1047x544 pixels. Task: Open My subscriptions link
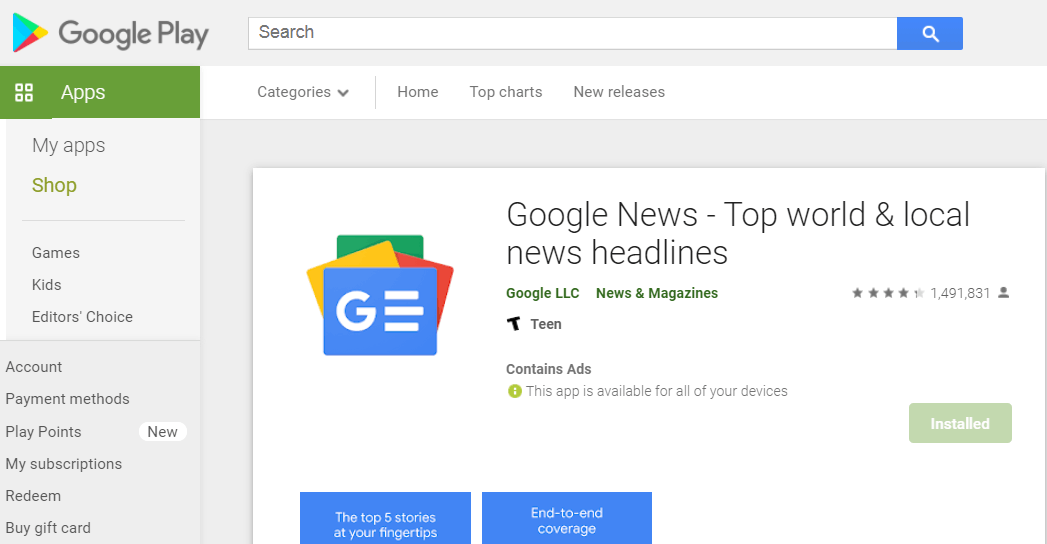tap(63, 464)
